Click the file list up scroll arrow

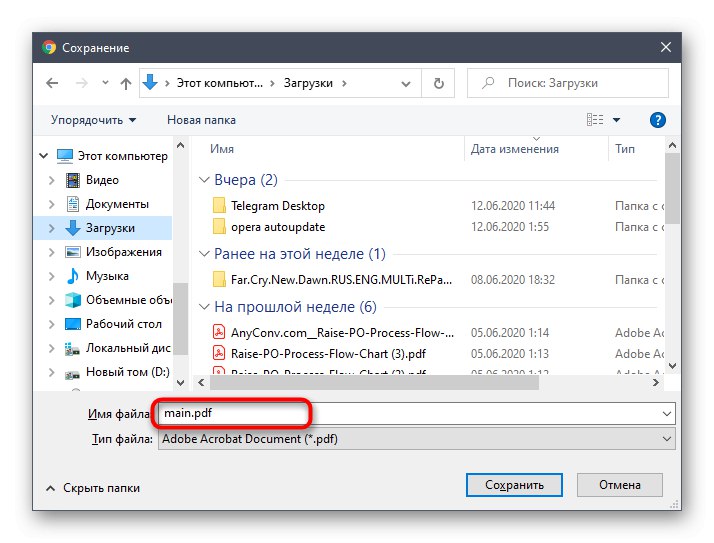point(672,146)
